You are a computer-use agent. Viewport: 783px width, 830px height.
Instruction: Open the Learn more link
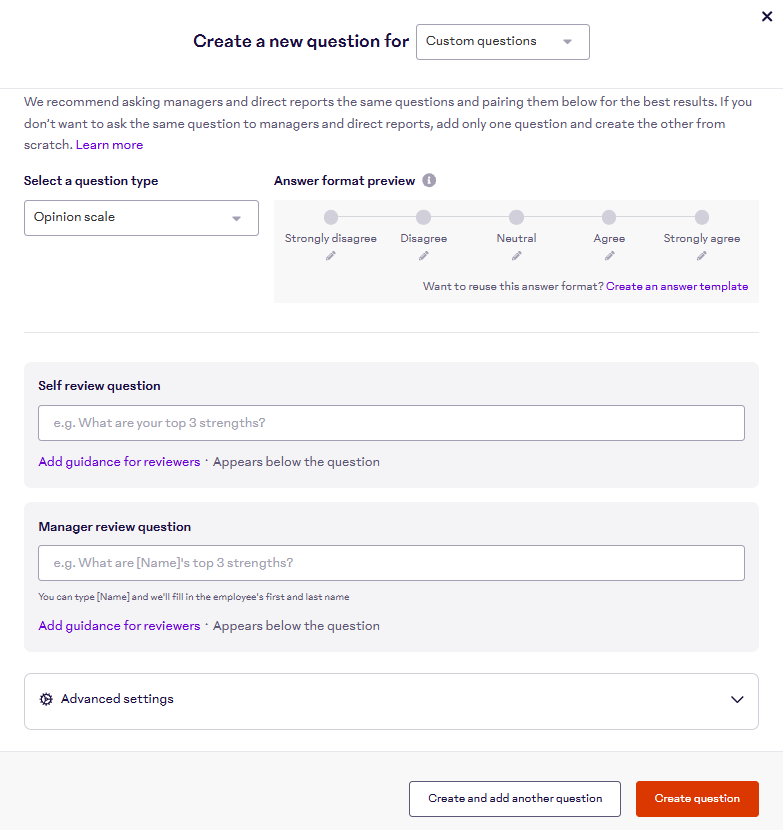pyautogui.click(x=109, y=145)
